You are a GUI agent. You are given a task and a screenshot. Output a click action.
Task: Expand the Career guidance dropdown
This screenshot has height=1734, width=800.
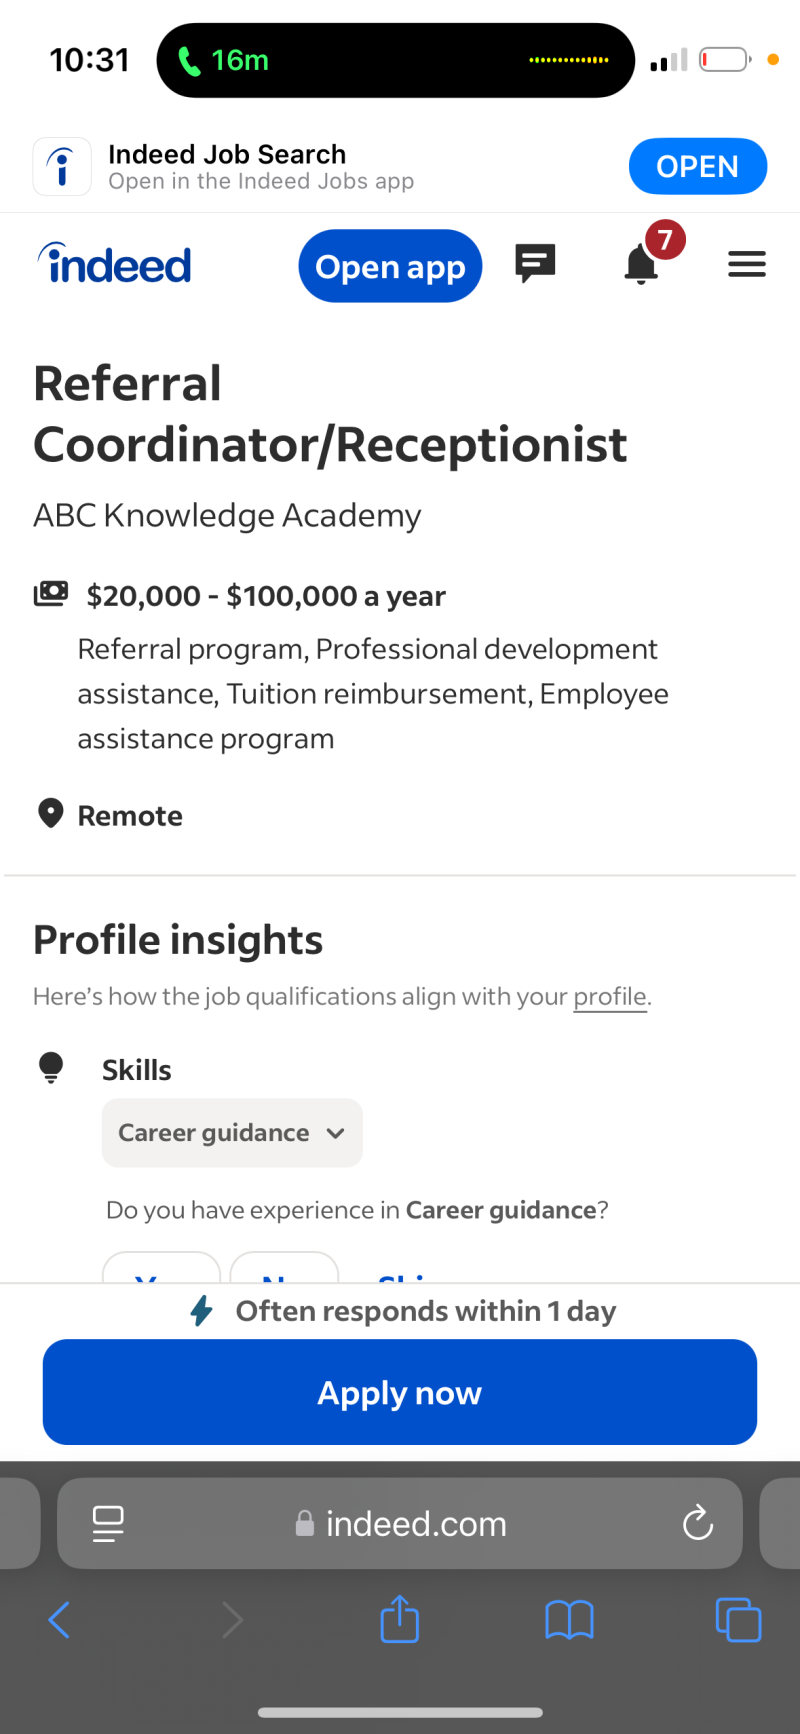point(232,1133)
